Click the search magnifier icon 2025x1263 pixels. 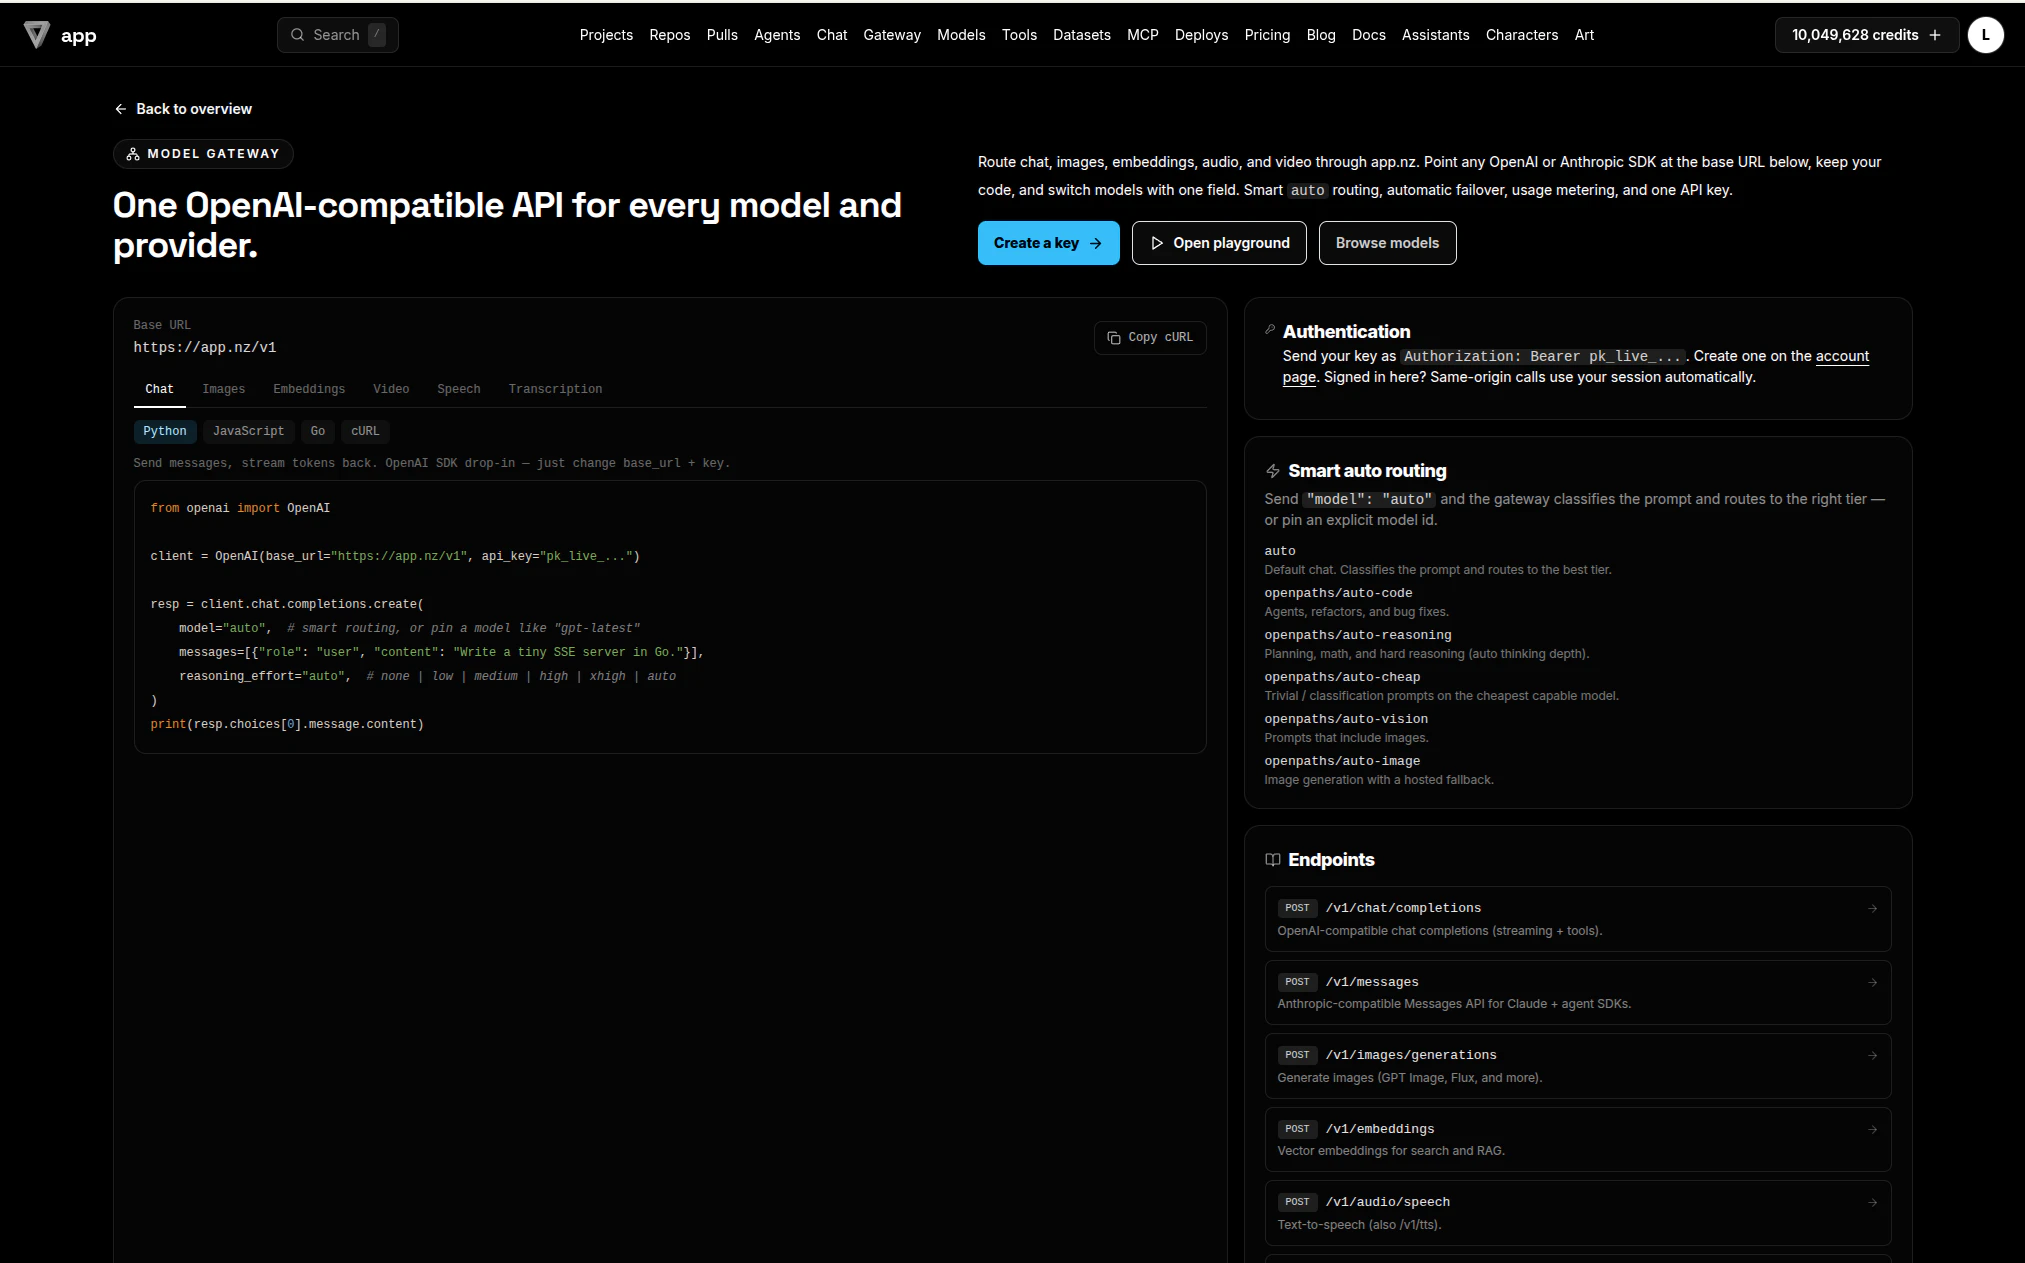click(x=297, y=35)
